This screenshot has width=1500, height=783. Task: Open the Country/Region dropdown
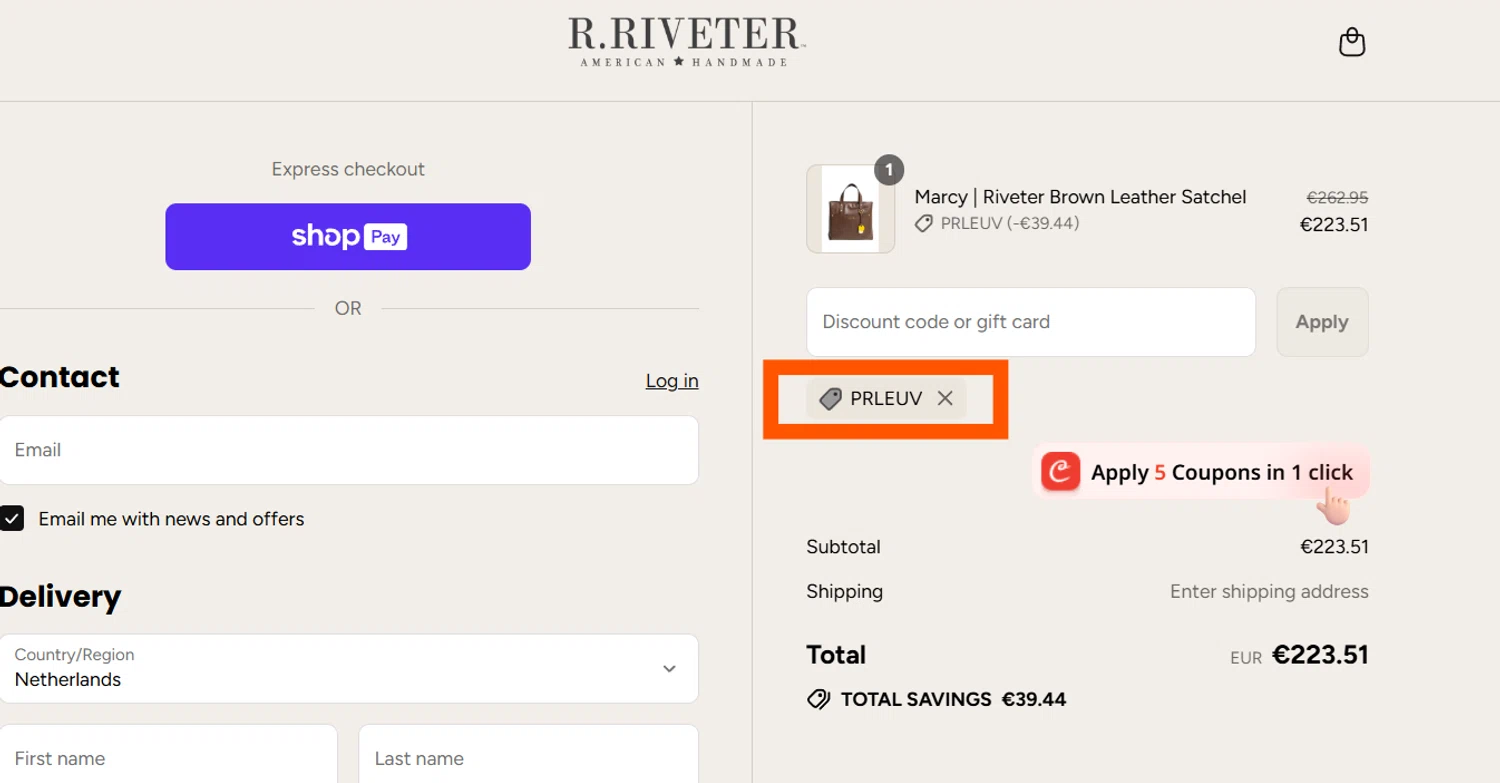(349, 668)
